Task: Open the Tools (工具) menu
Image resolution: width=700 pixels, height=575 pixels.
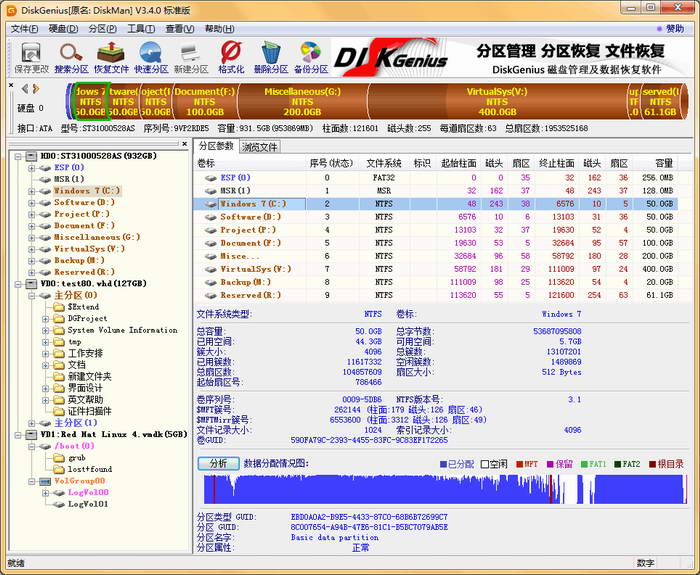Action: (x=141, y=29)
